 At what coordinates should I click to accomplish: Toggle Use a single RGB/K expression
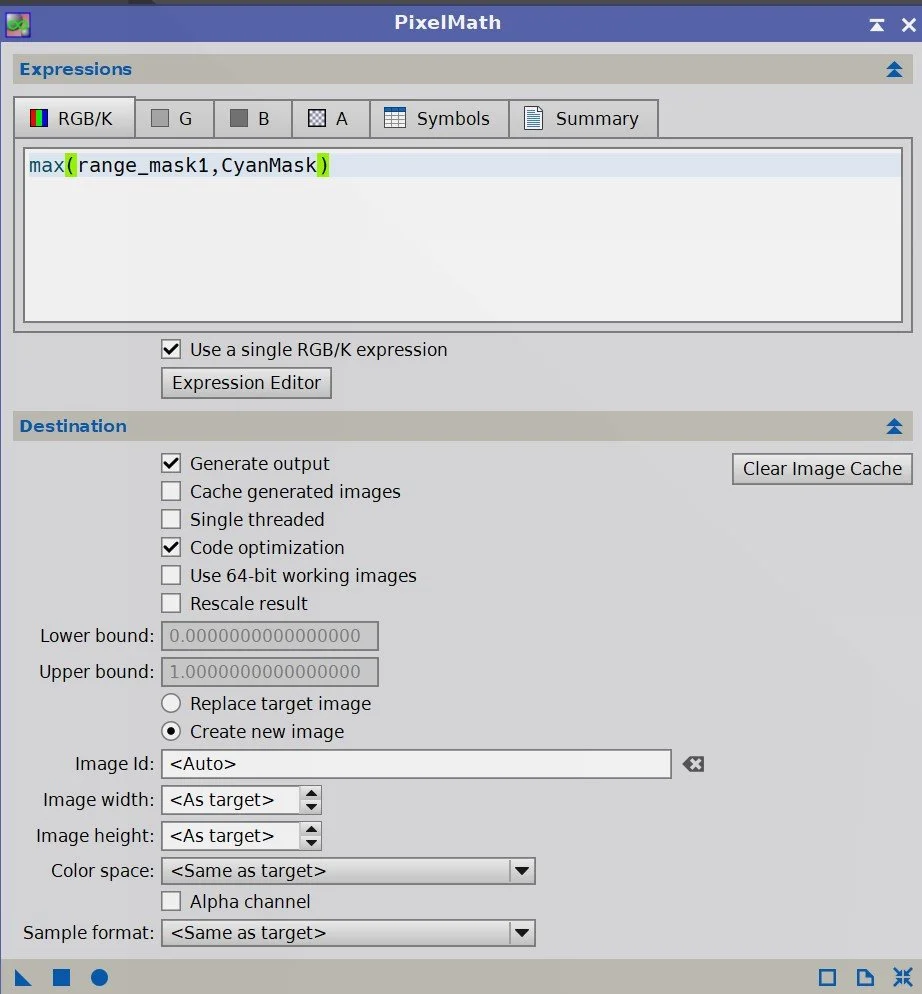pyautogui.click(x=171, y=349)
